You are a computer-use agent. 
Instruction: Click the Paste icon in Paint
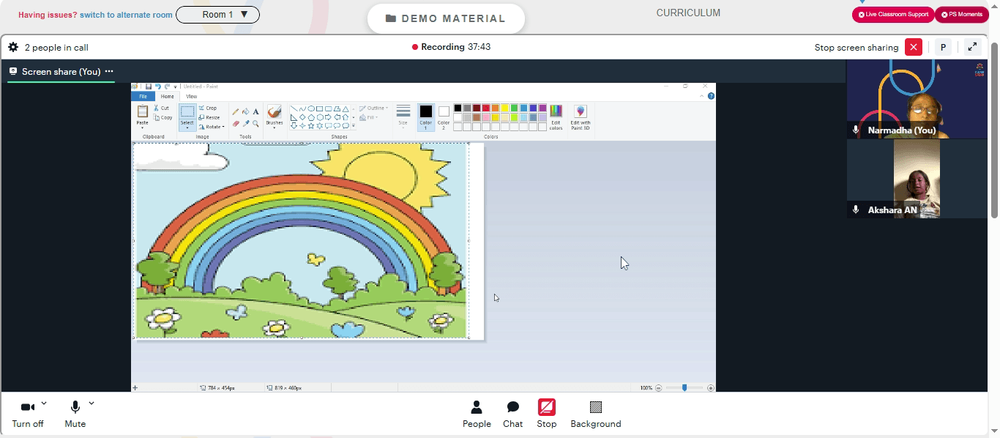point(142,115)
